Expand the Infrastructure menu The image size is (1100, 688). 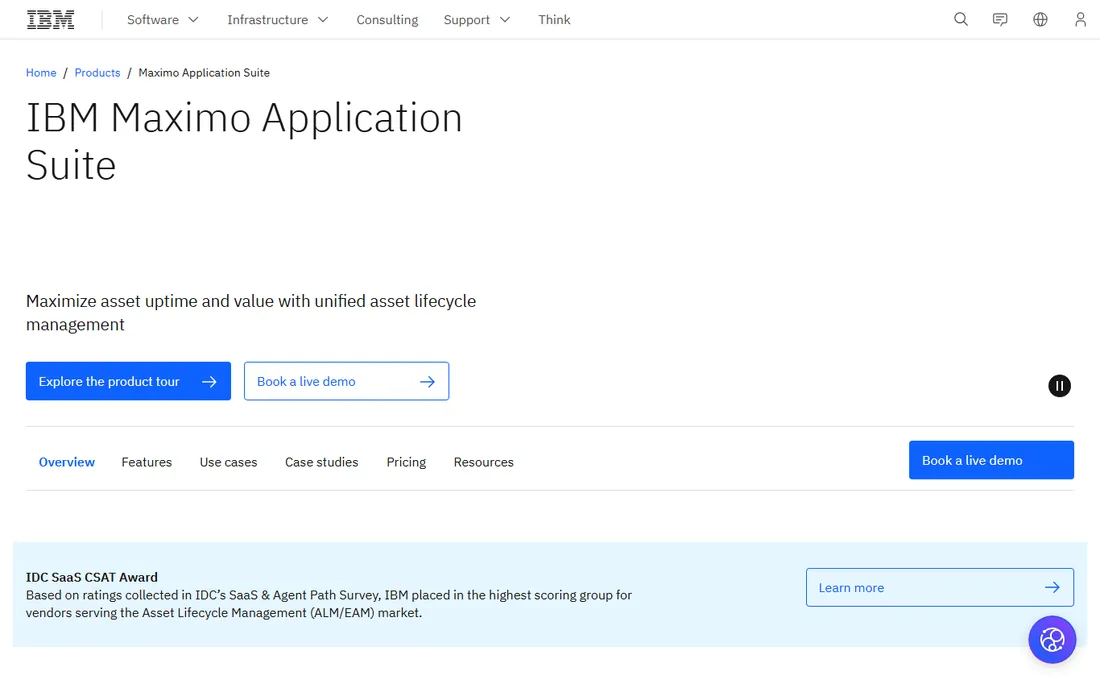[278, 20]
